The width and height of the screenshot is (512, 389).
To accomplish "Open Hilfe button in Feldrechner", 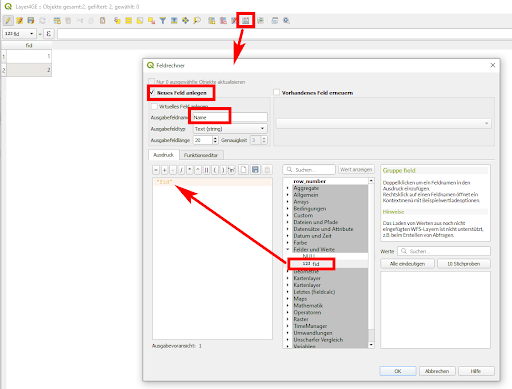I will point(476,371).
